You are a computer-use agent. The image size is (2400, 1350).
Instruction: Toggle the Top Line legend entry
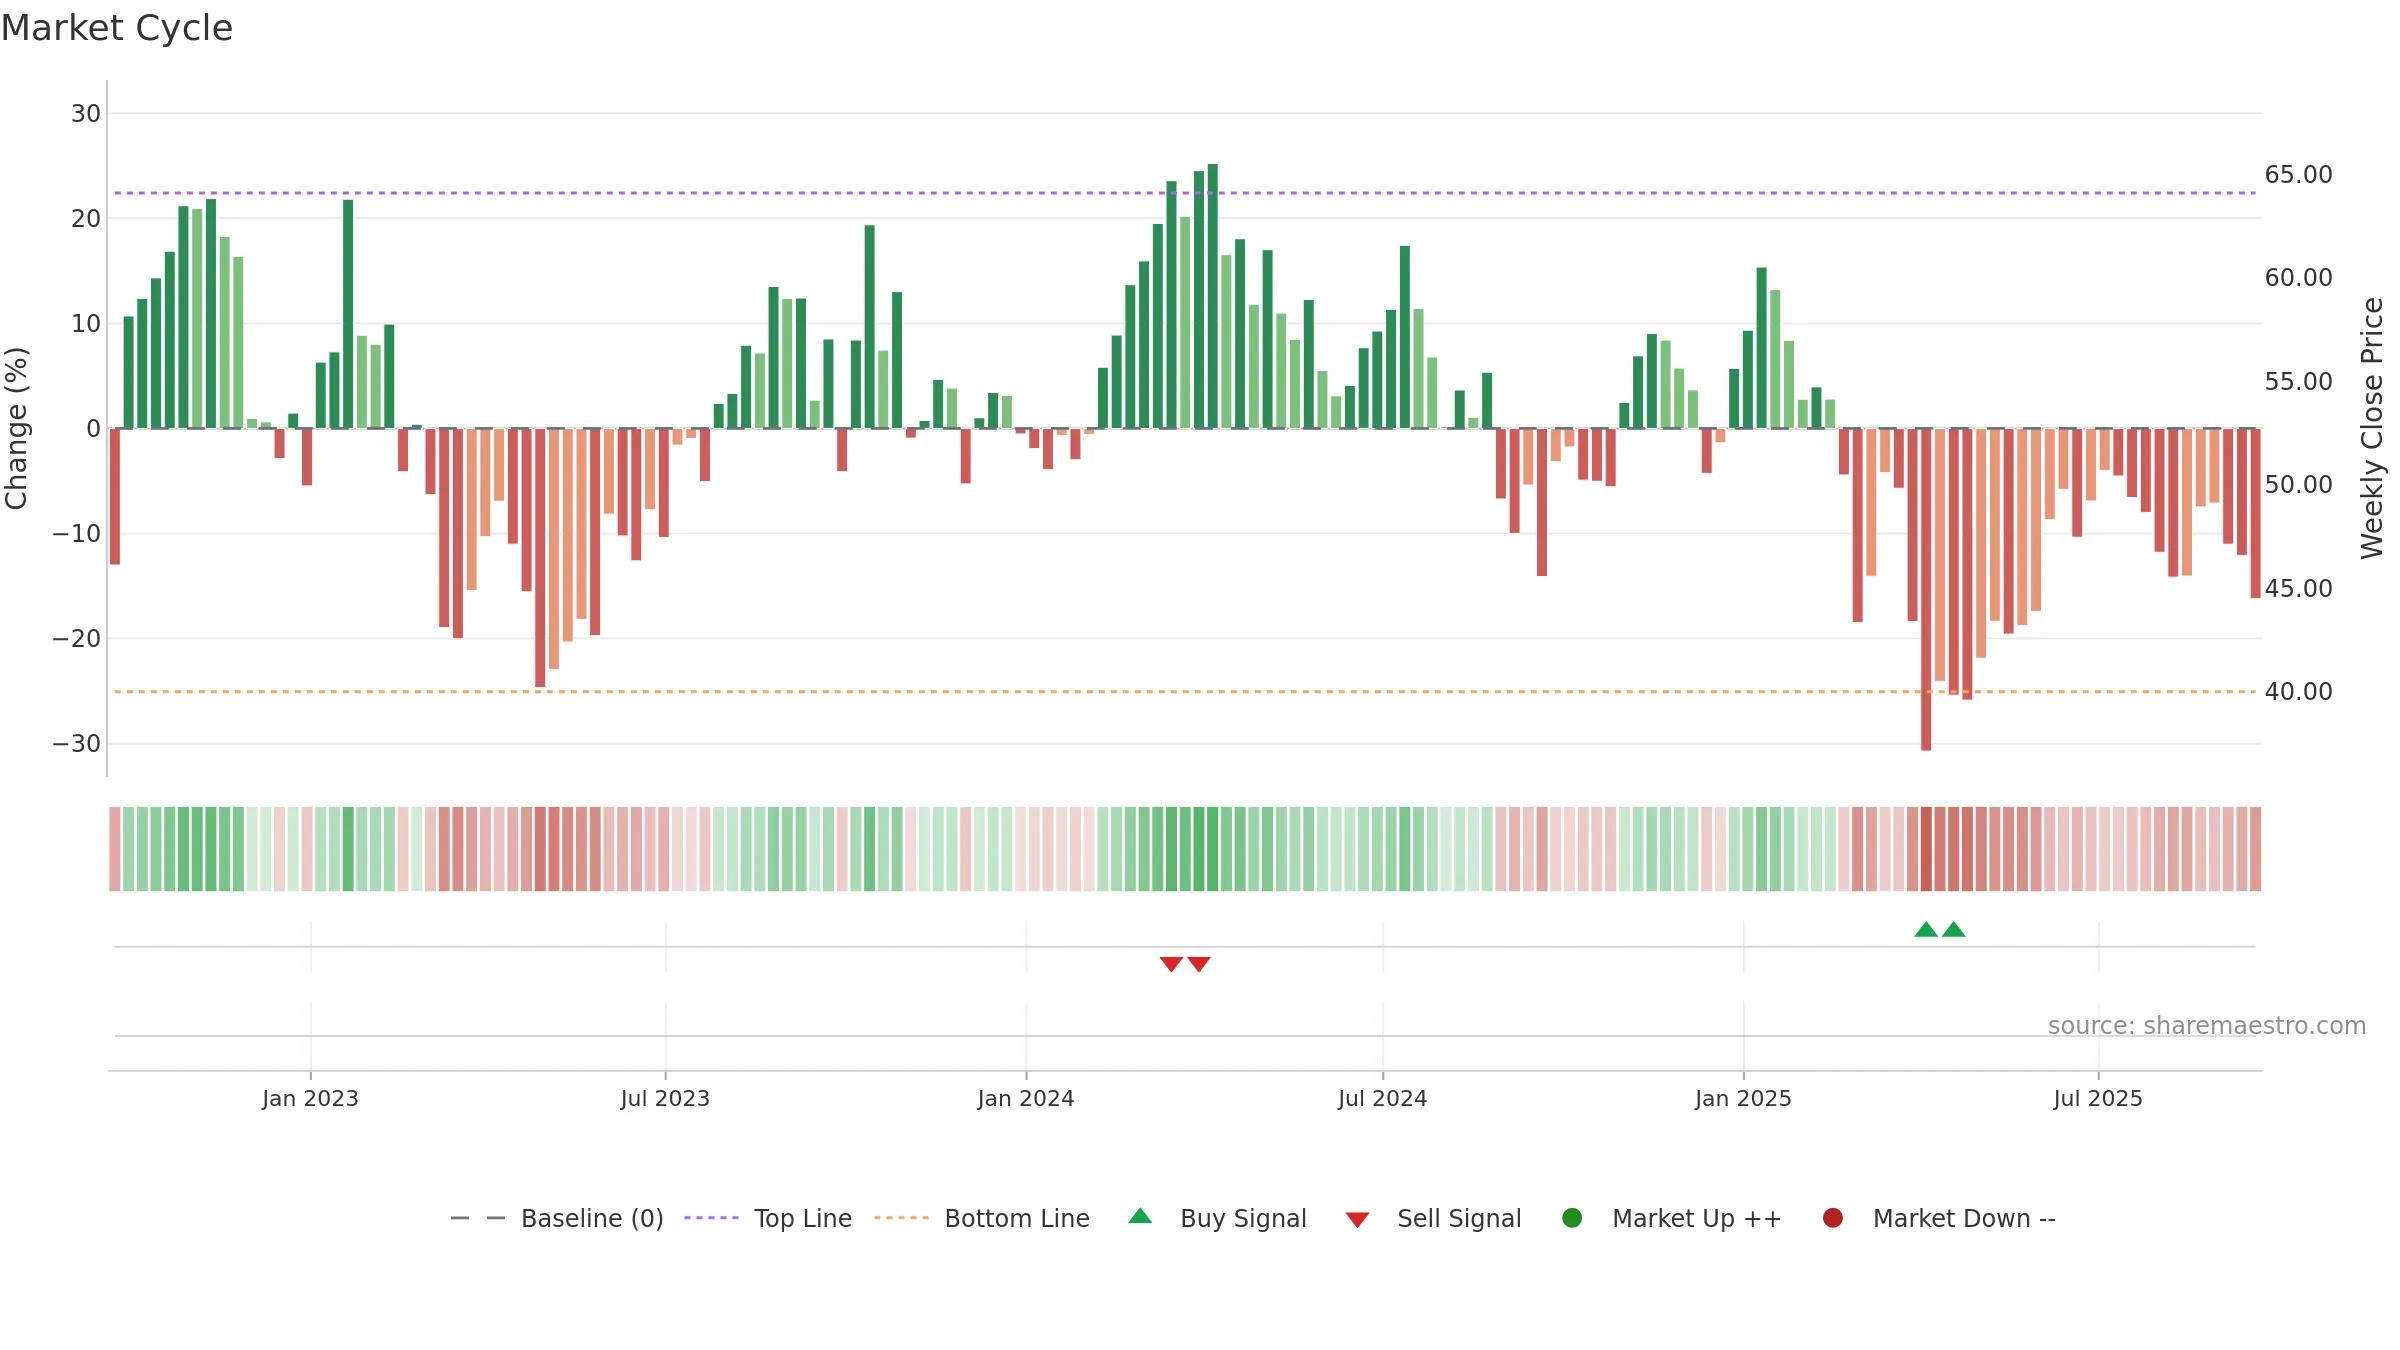click(768, 1218)
